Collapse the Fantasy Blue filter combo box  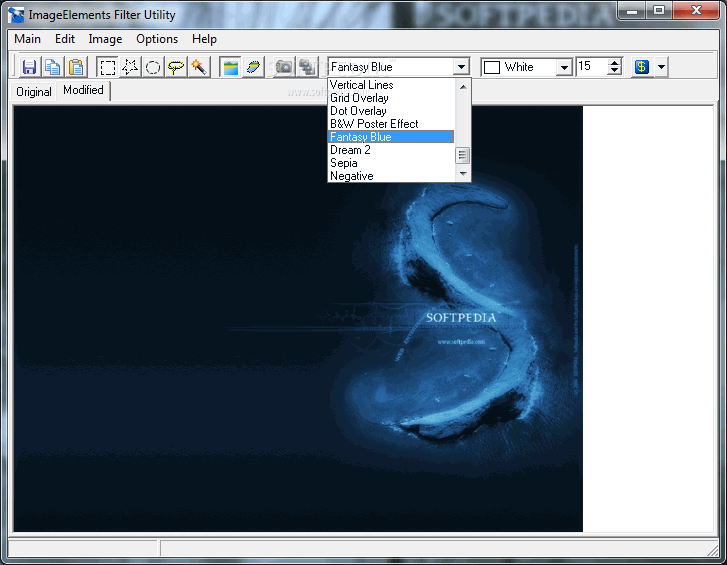tap(461, 67)
